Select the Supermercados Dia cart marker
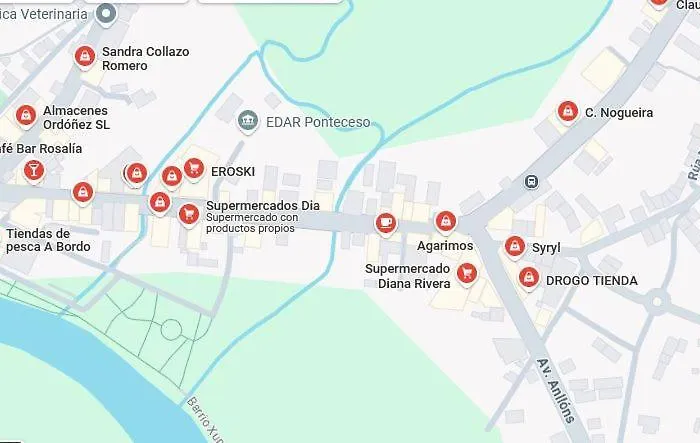700x443 pixels. point(189,216)
